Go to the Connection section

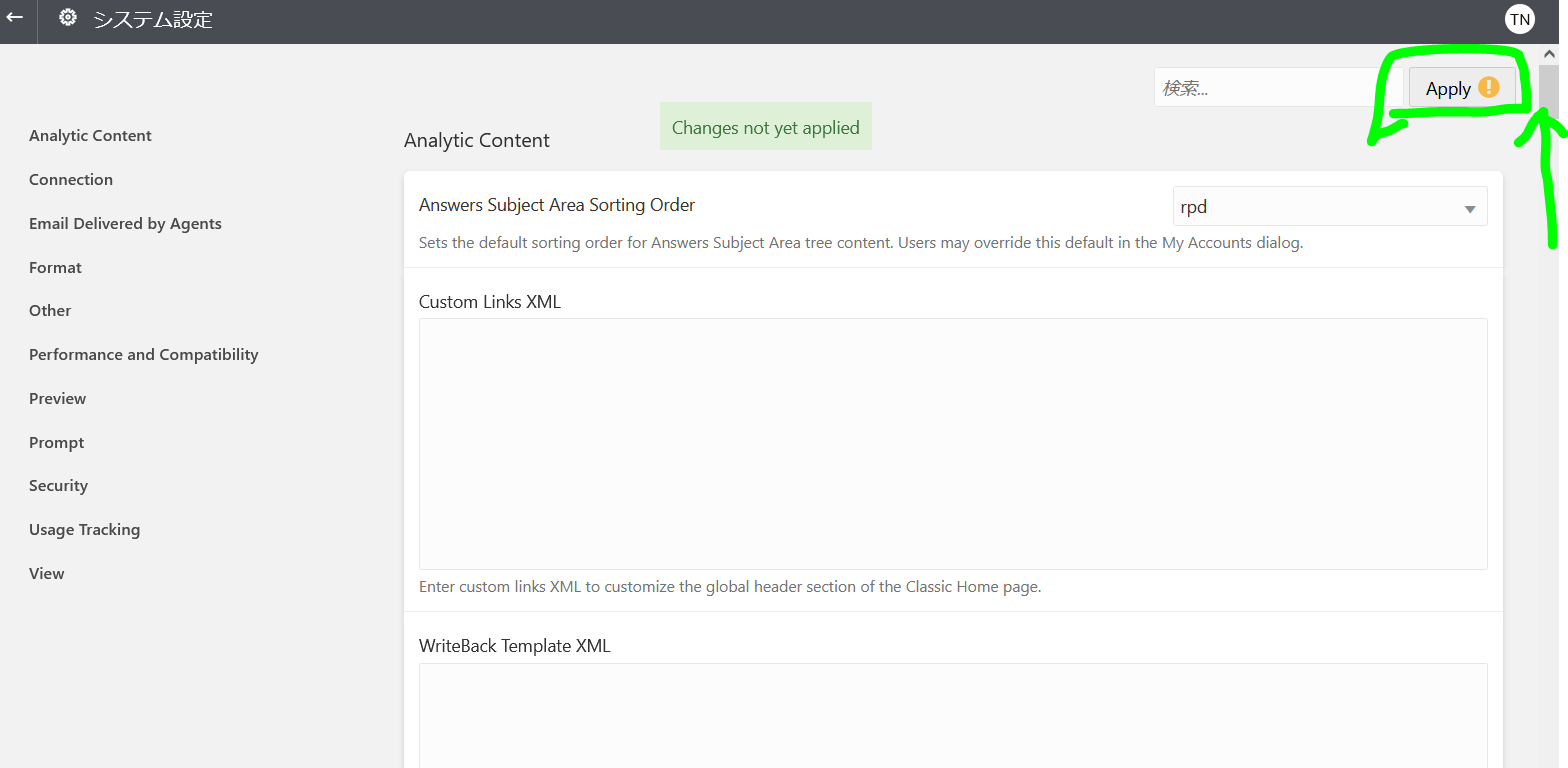pyautogui.click(x=71, y=180)
